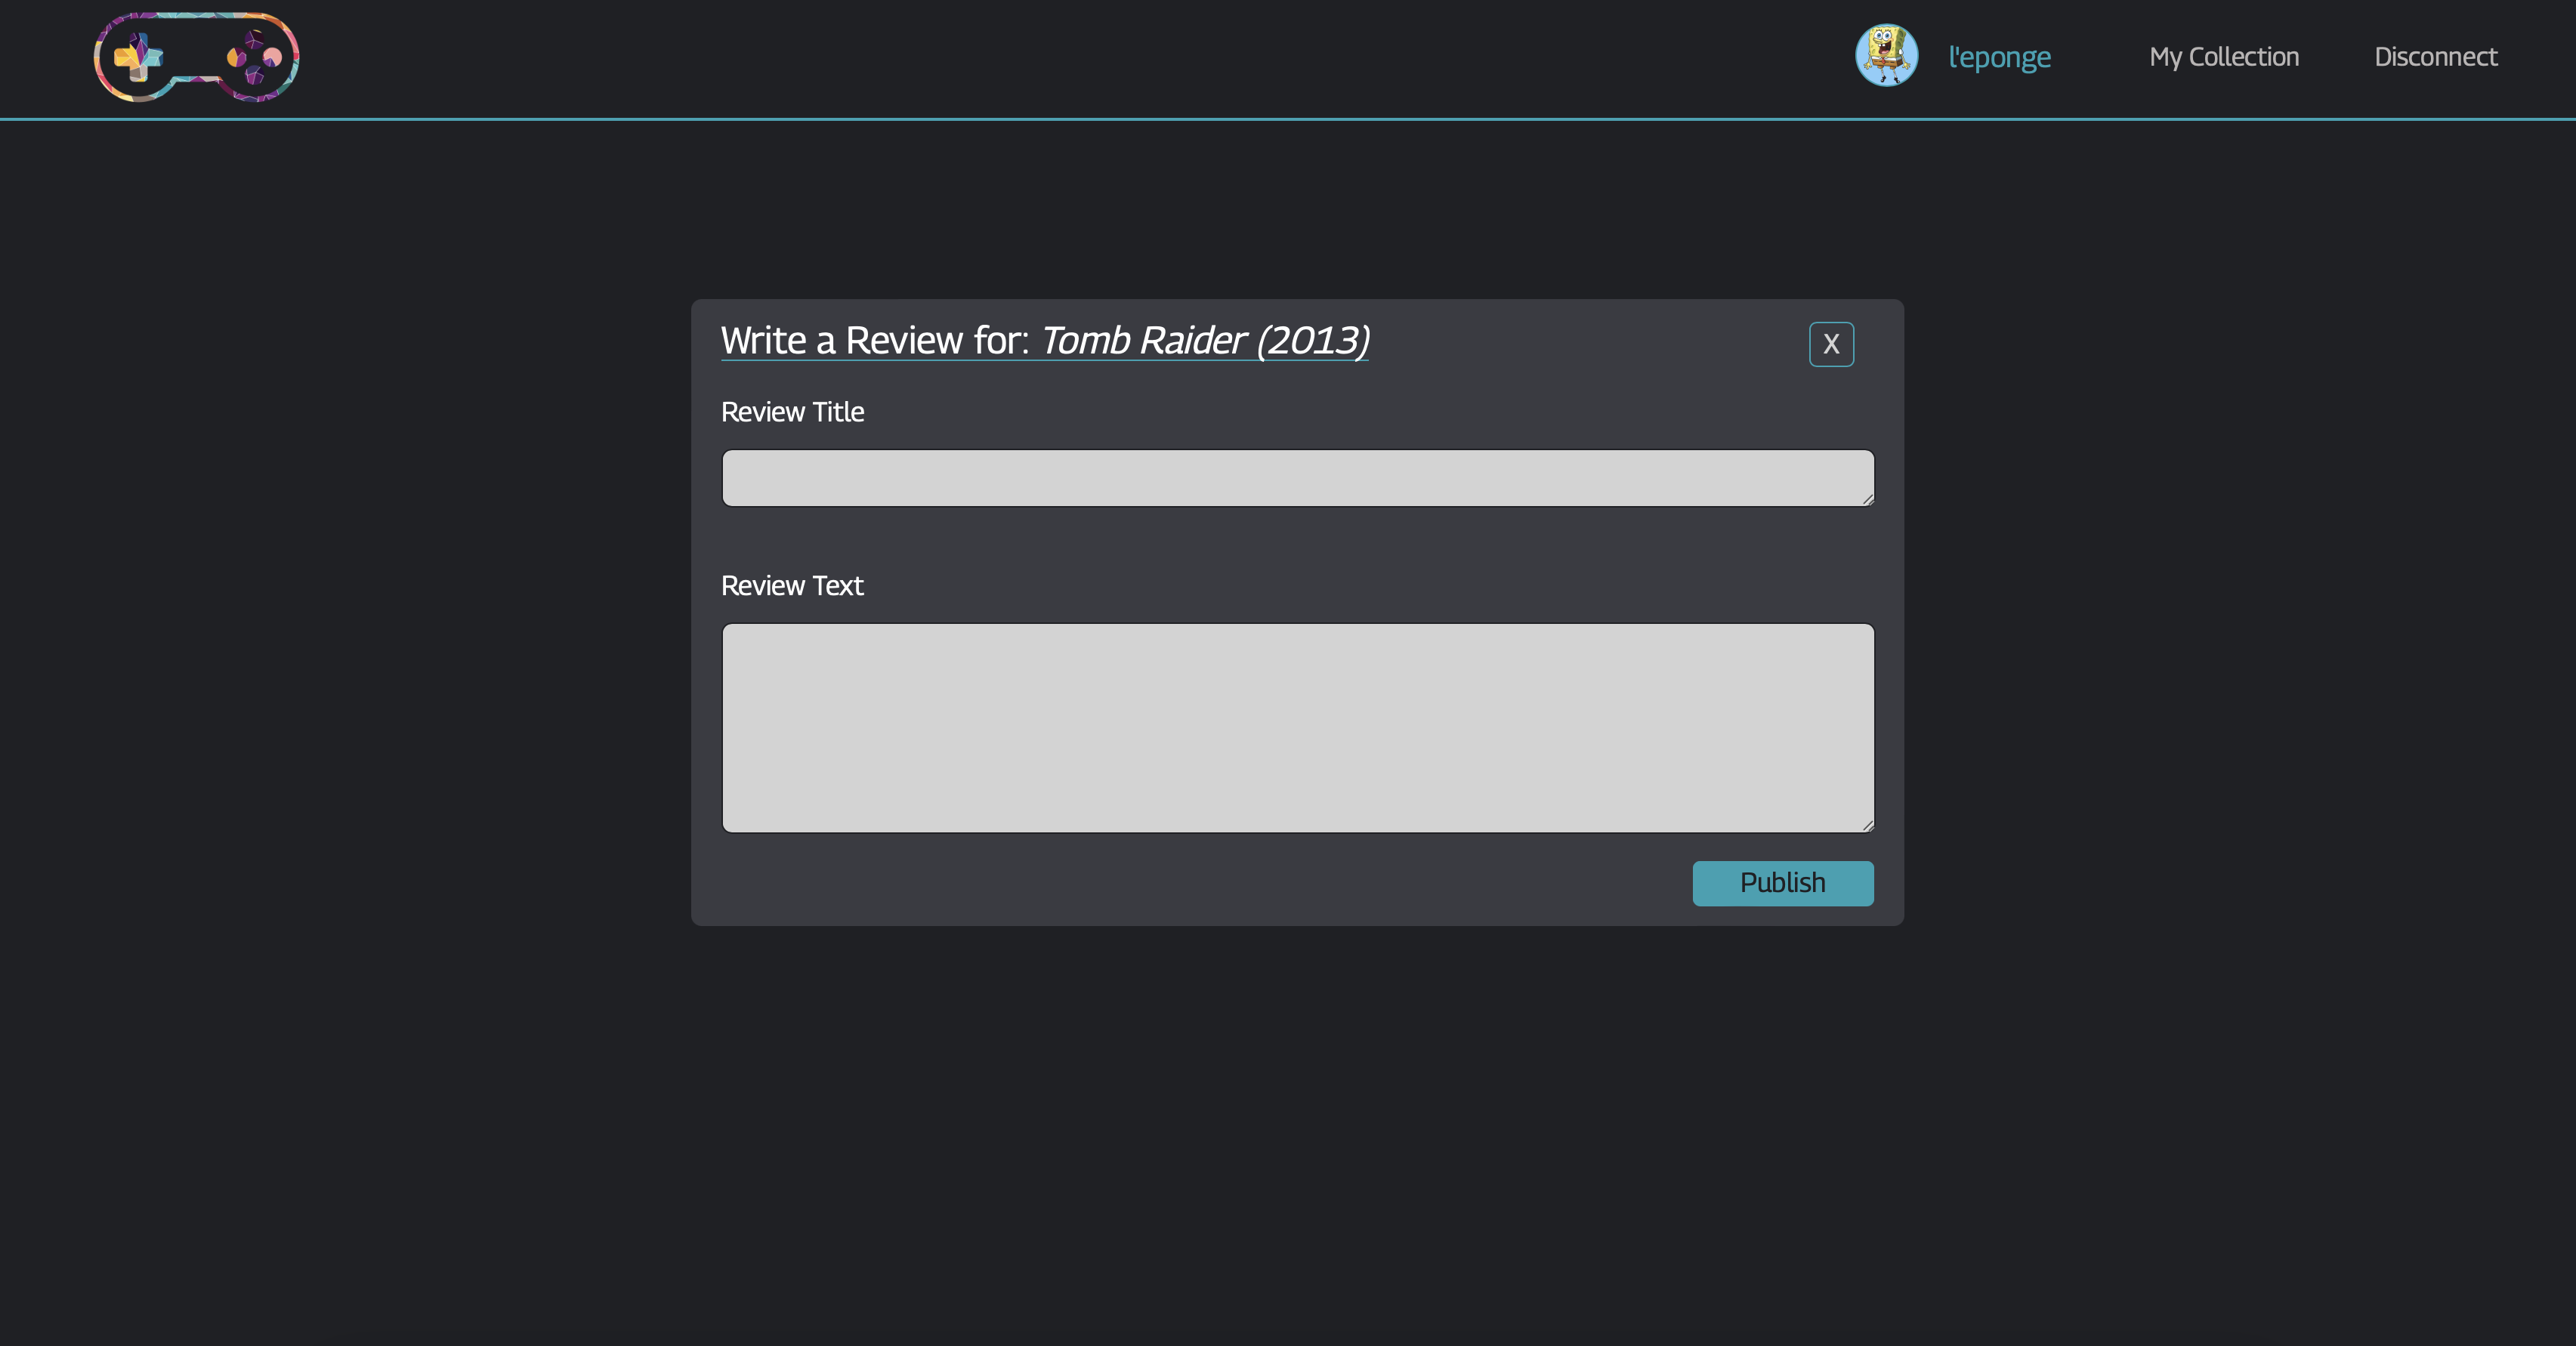Image resolution: width=2576 pixels, height=1346 pixels.
Task: Click inside the Review Text area
Action: click(1297, 728)
